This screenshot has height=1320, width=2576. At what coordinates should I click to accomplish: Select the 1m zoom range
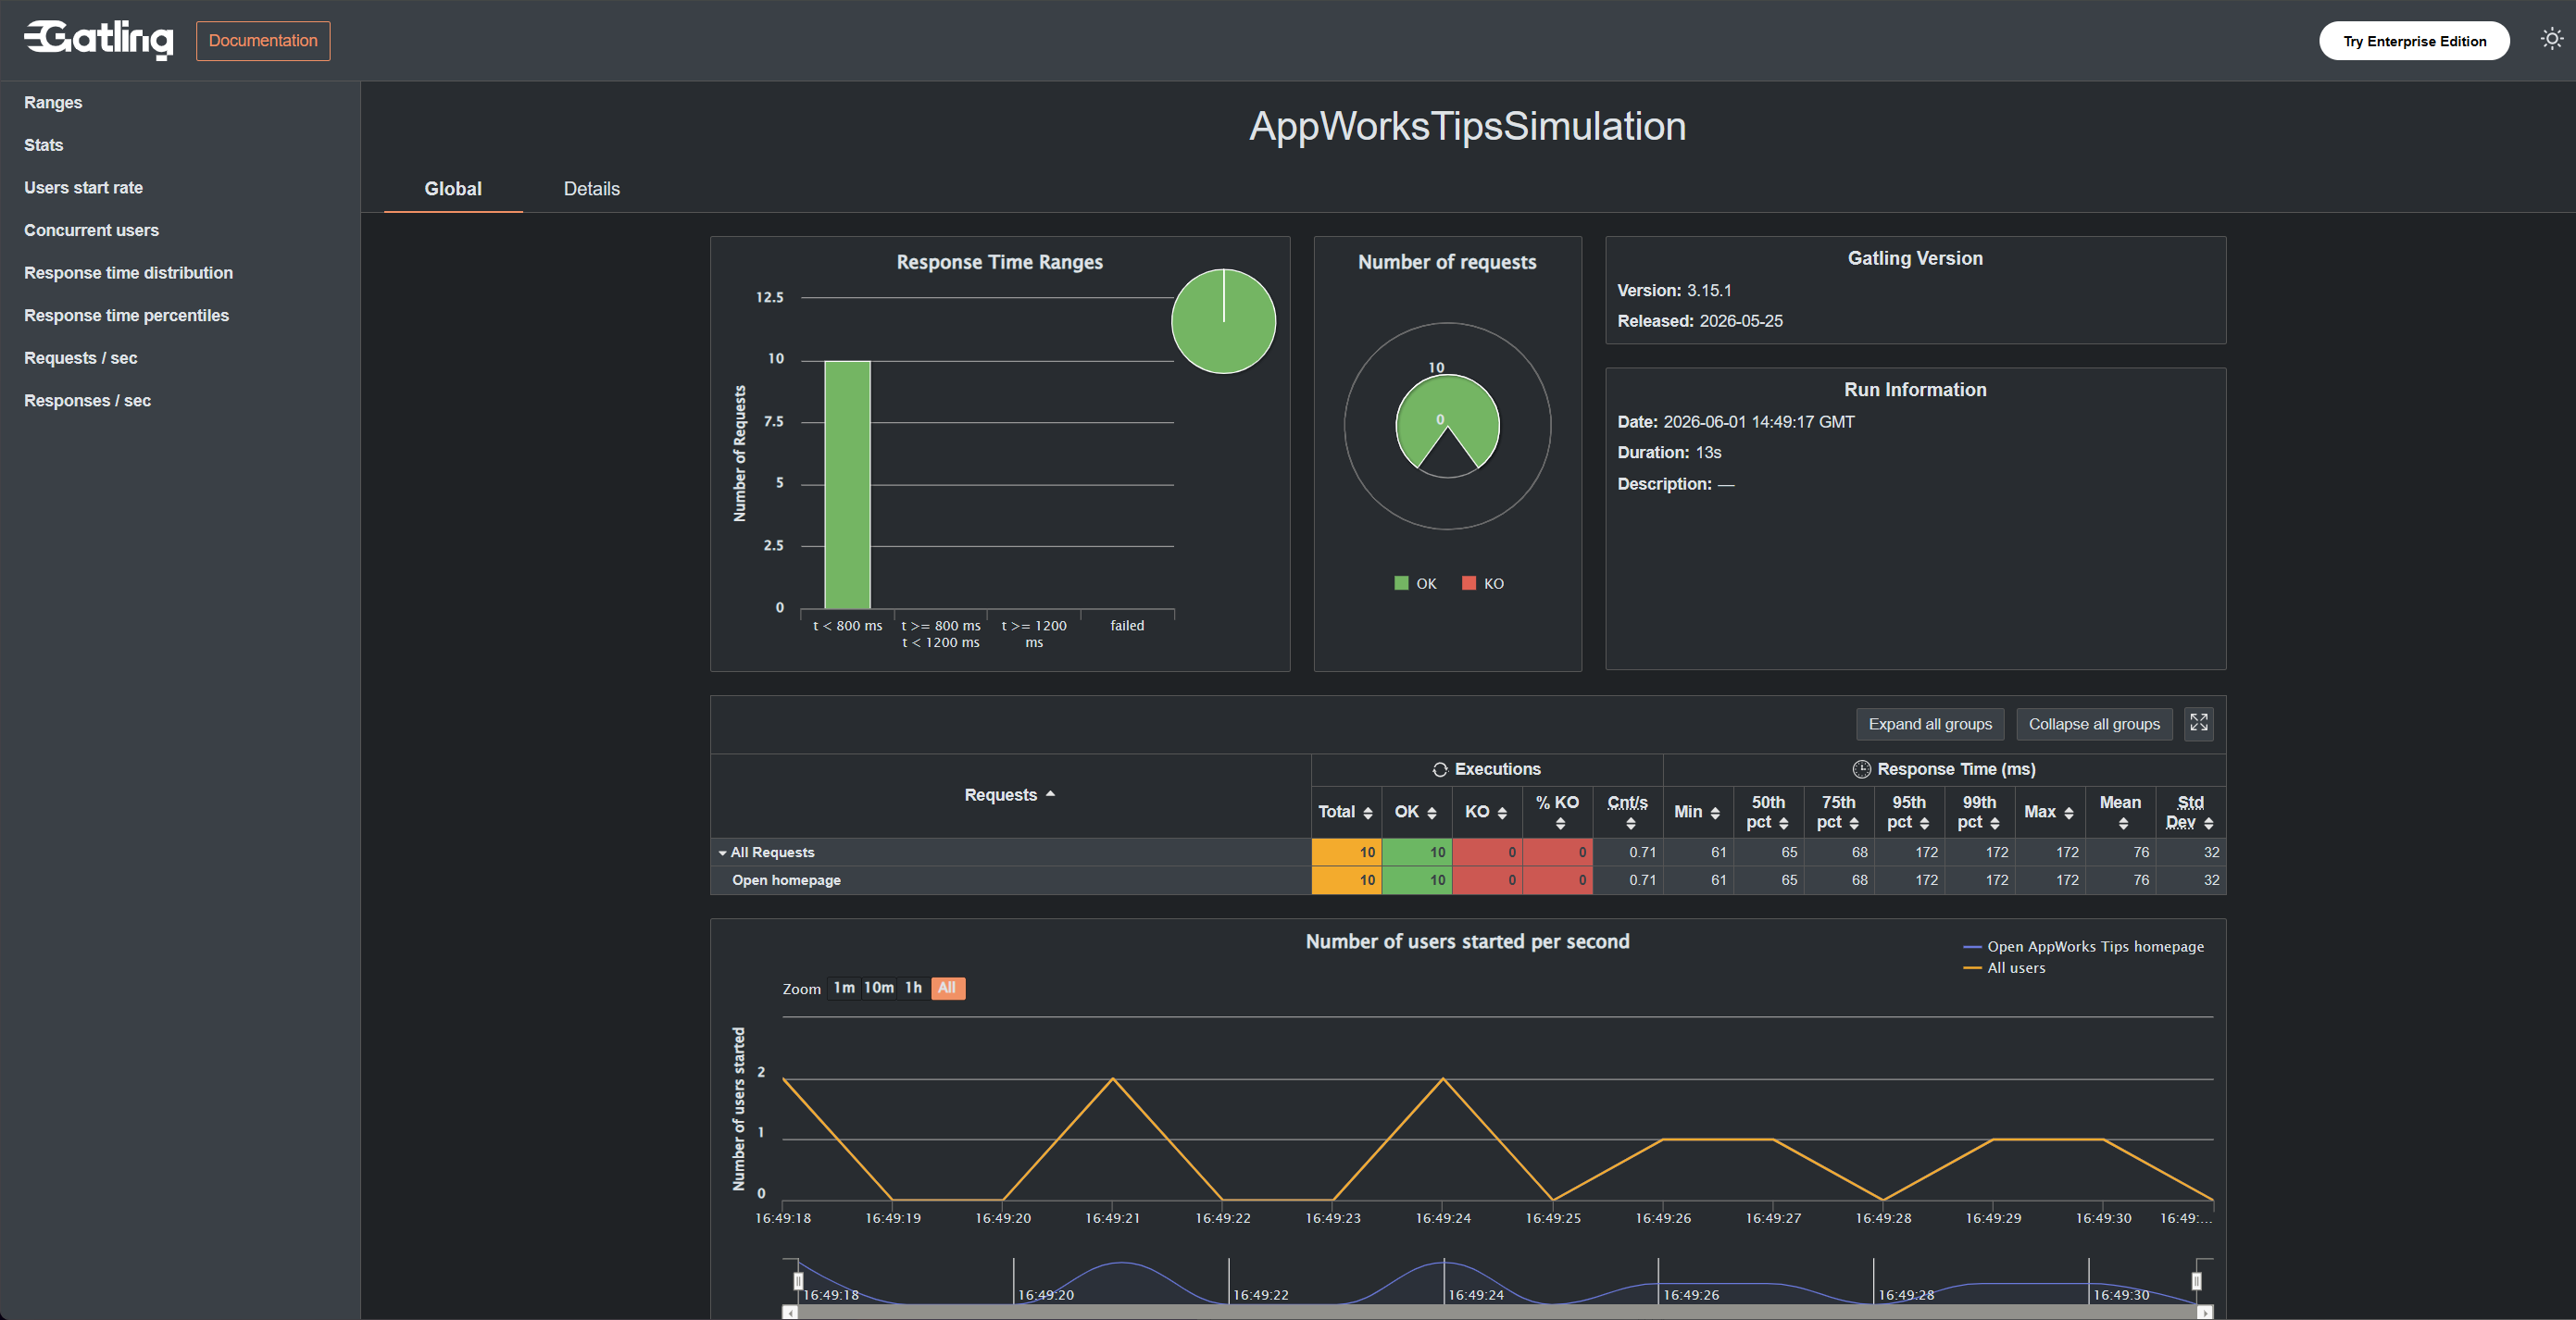coord(844,988)
